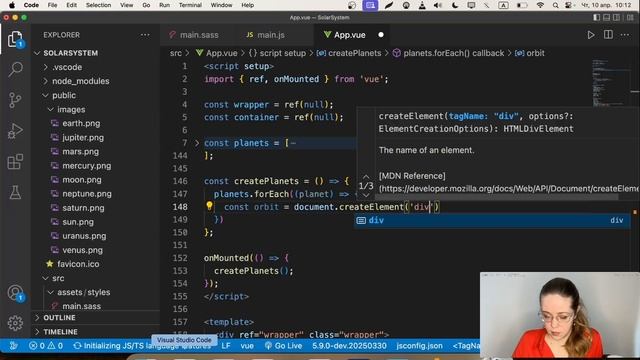Open errors and warnings status indicator
640x360 pixels.
click(46, 346)
